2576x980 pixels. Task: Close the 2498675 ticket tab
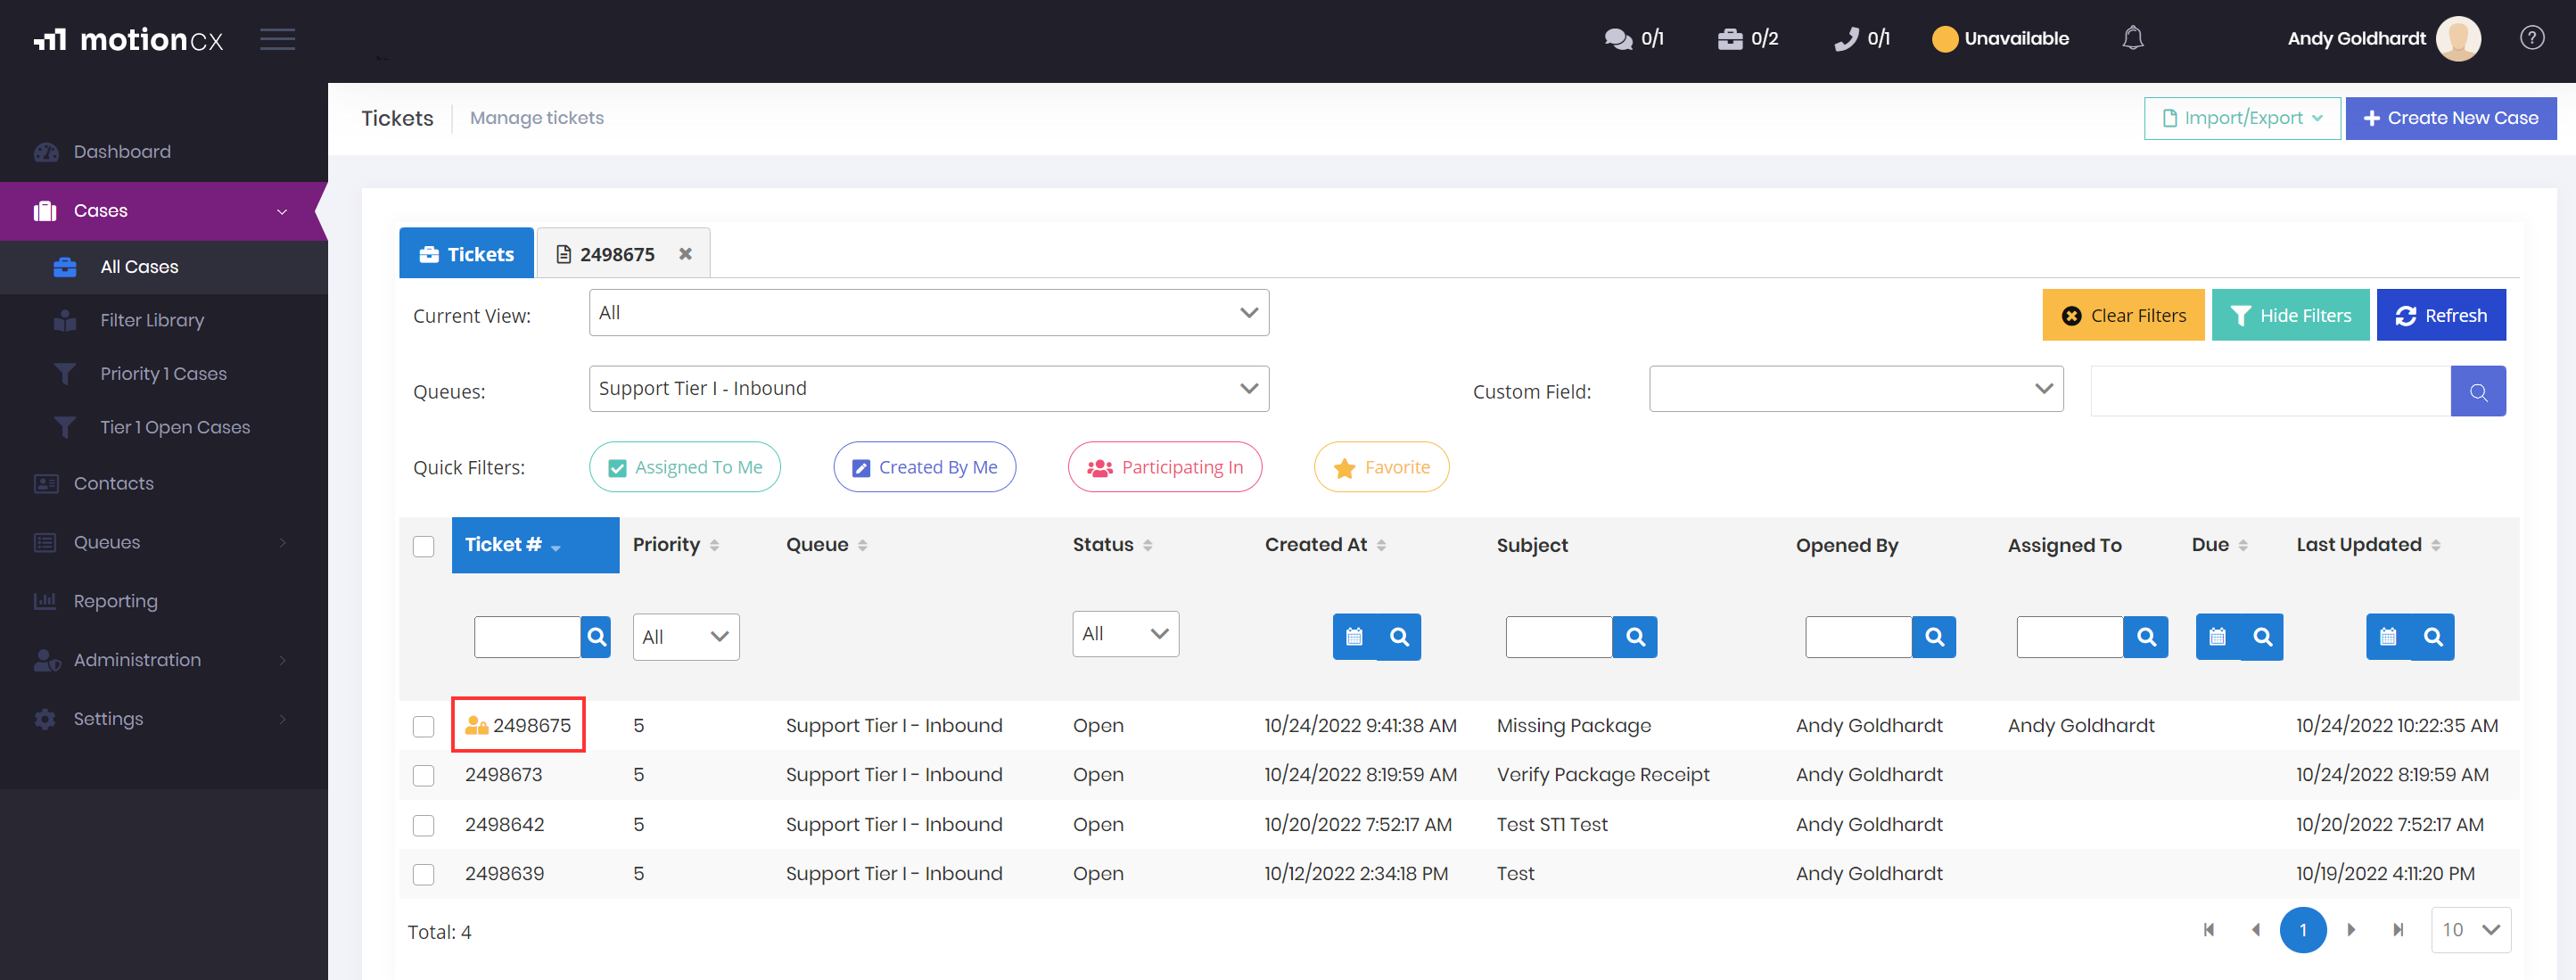pyautogui.click(x=685, y=254)
